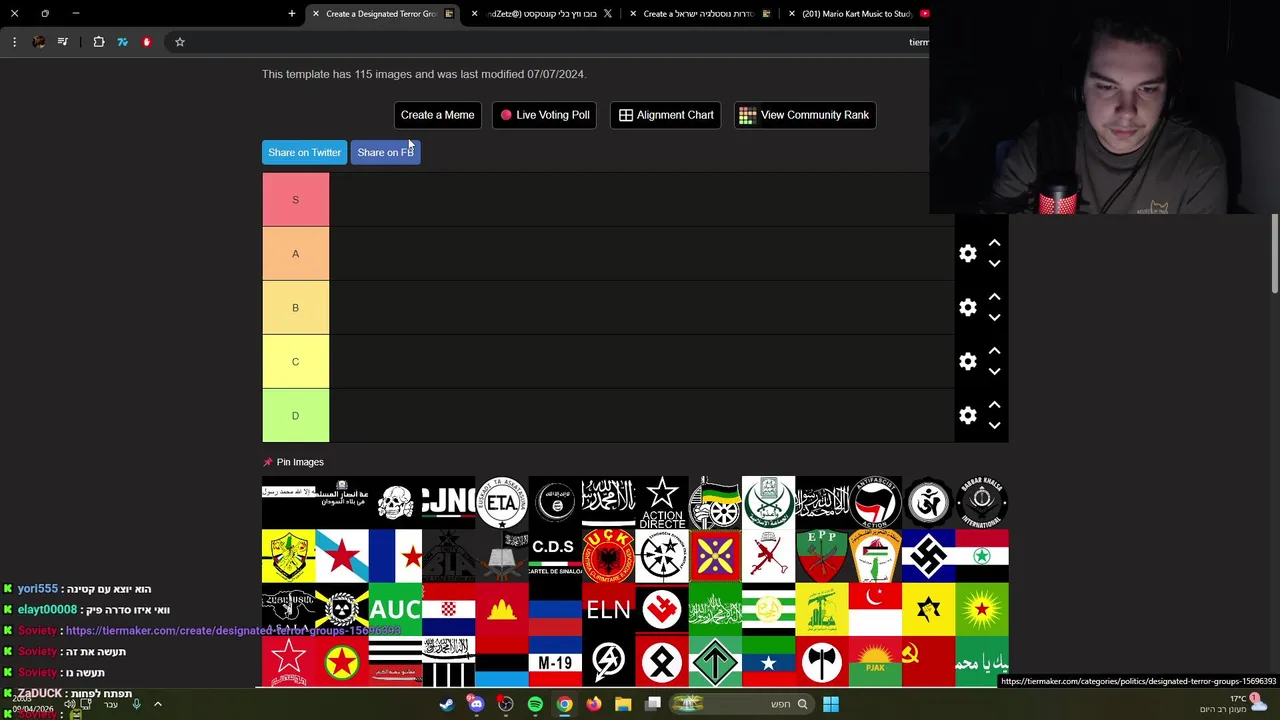Move tier A row up
The width and height of the screenshot is (1280, 720).
(x=994, y=243)
